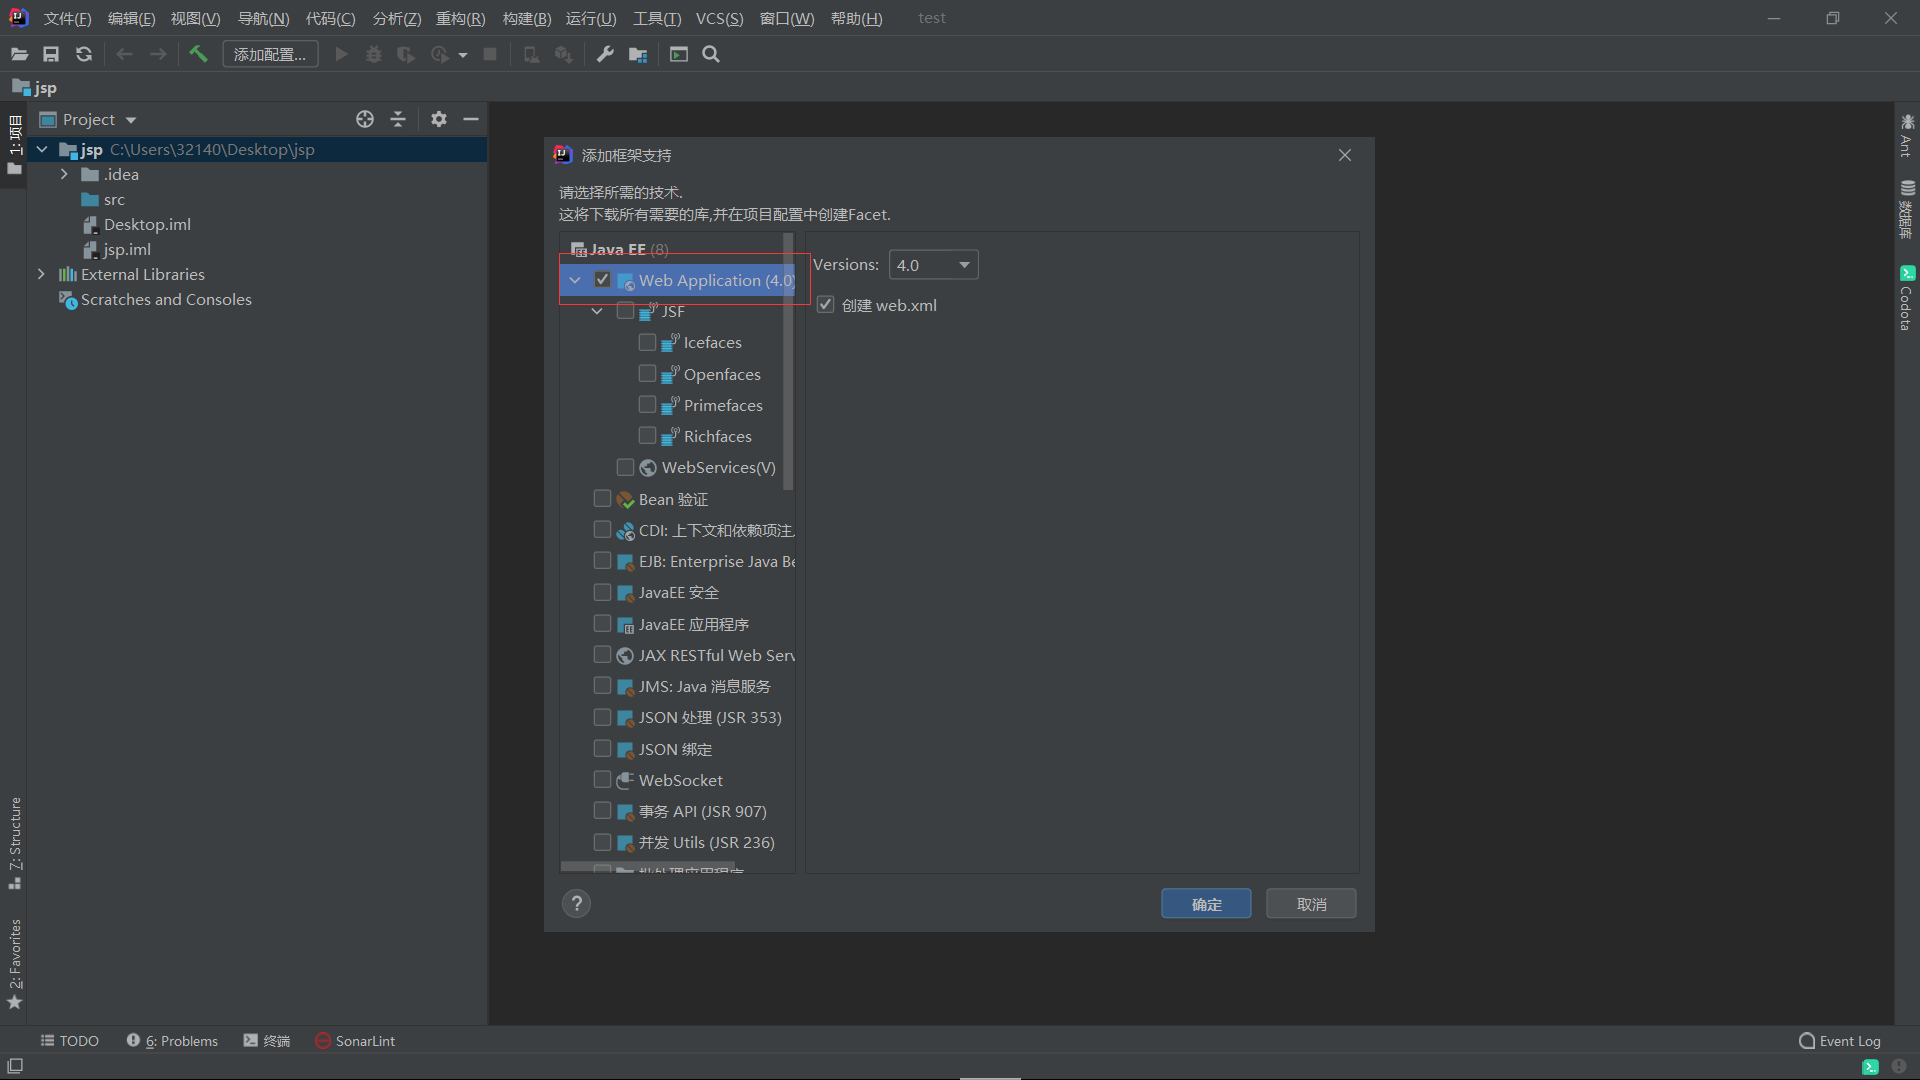
Task: Open the Project panel gear options
Action: click(x=439, y=119)
